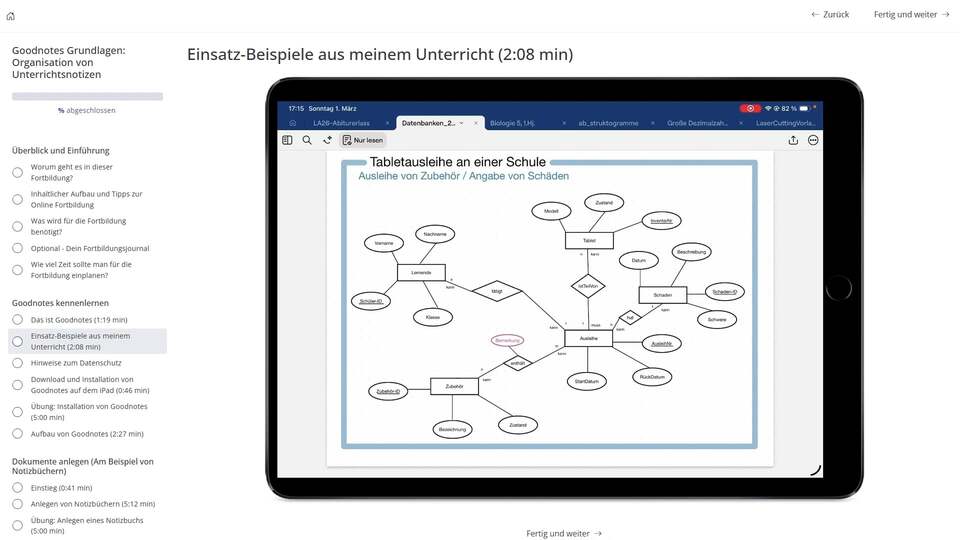Click the 'Lernende' entity rectangle
Image resolution: width=960 pixels, height=540 pixels.
[x=421, y=272]
